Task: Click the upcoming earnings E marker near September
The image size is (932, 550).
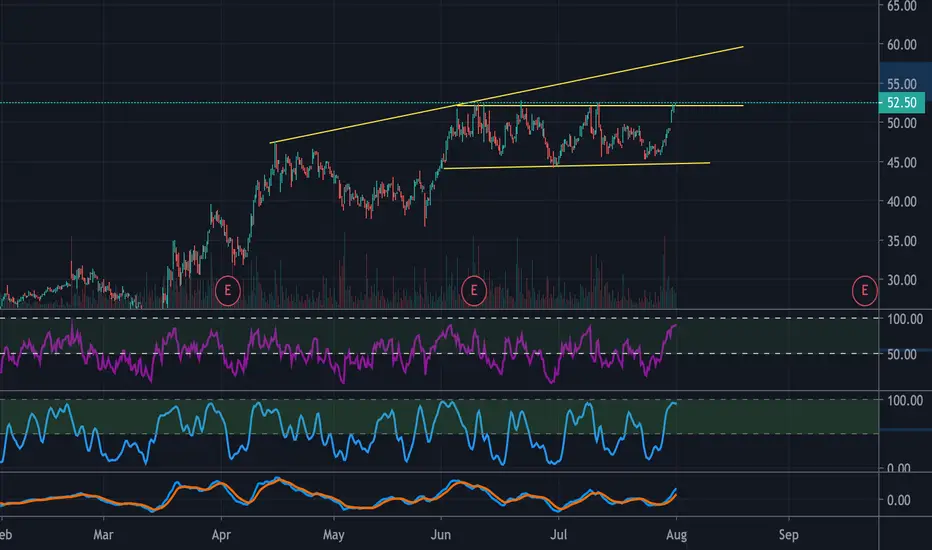Action: (x=864, y=291)
